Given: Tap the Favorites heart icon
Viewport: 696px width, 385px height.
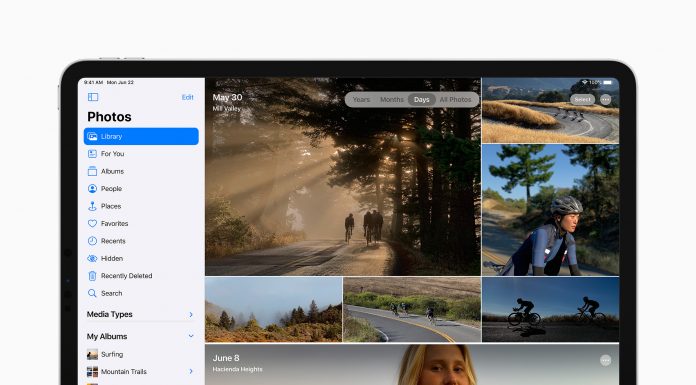Looking at the screenshot, I should click(92, 223).
